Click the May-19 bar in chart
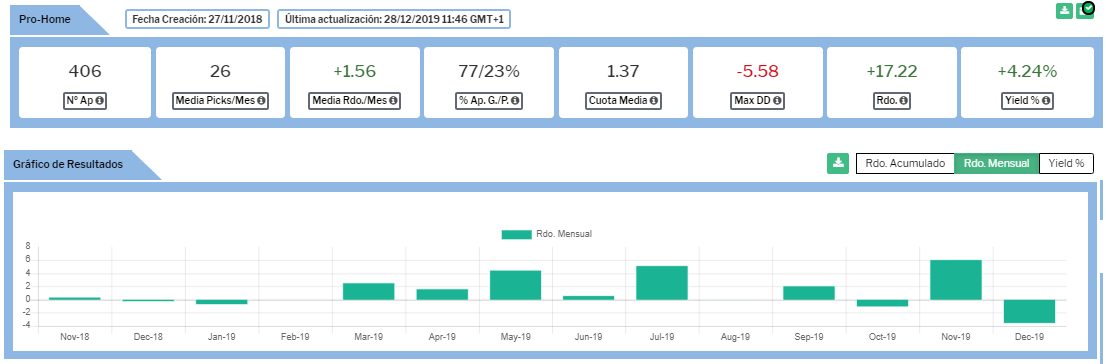Viewport: 1106px width, 364px height. 515,285
